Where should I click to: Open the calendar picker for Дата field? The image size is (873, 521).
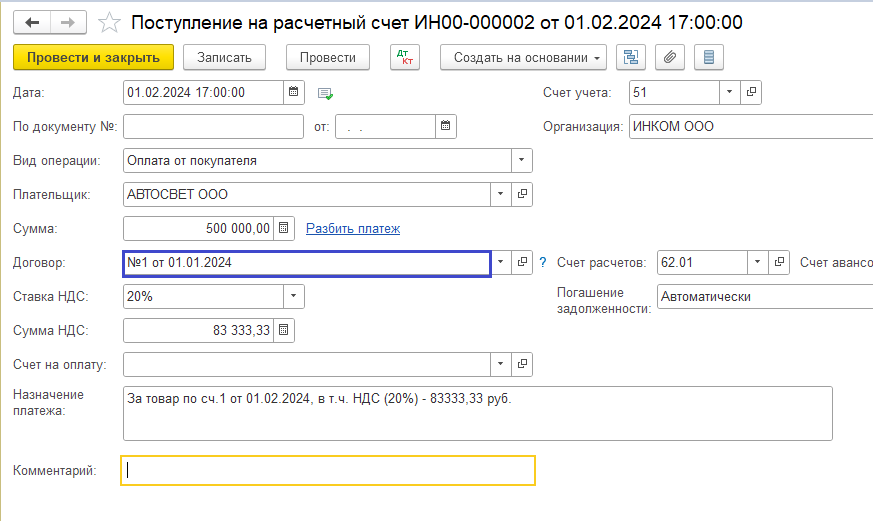tap(294, 93)
